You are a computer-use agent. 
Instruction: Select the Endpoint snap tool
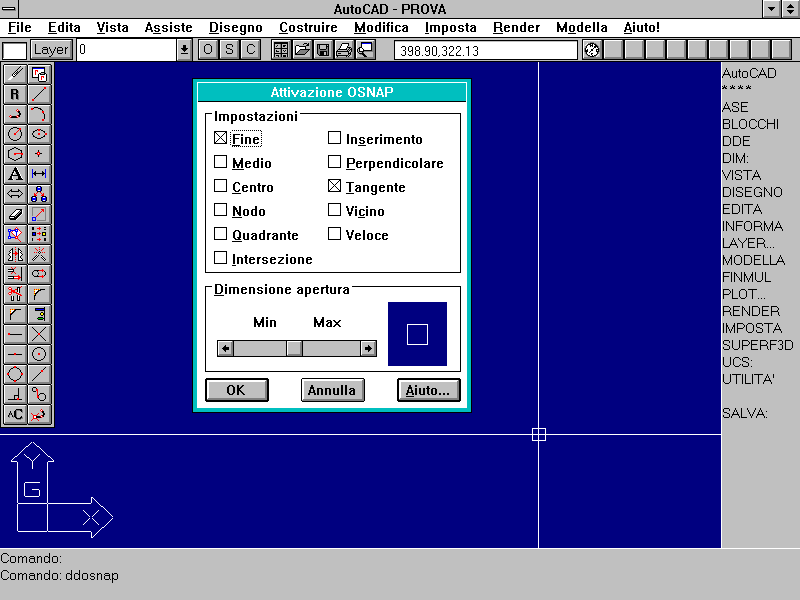[x=15, y=334]
